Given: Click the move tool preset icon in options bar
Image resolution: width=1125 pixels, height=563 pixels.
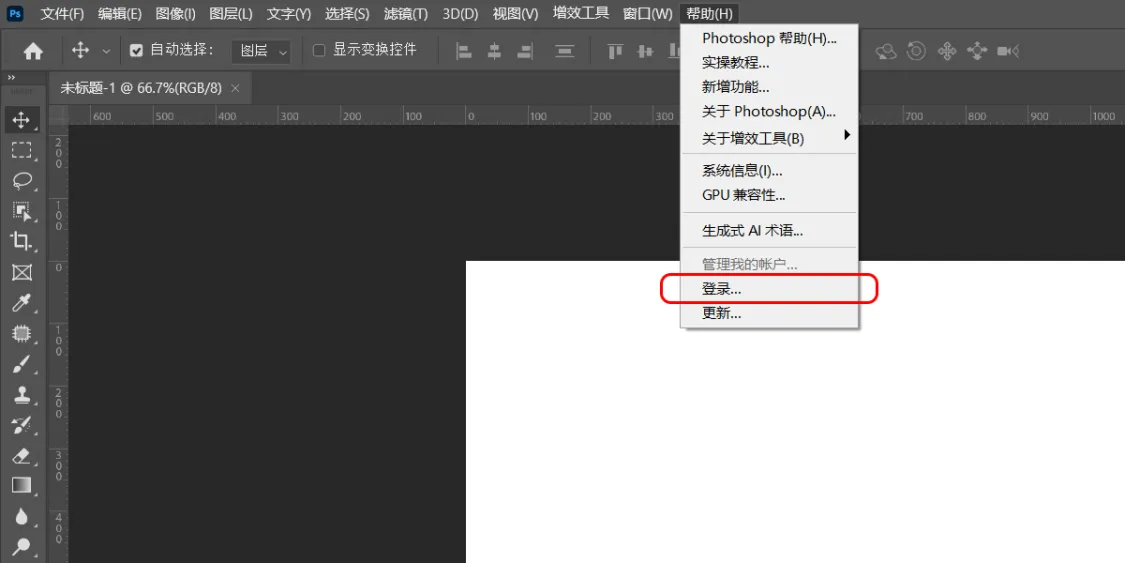Looking at the screenshot, I should pos(80,50).
